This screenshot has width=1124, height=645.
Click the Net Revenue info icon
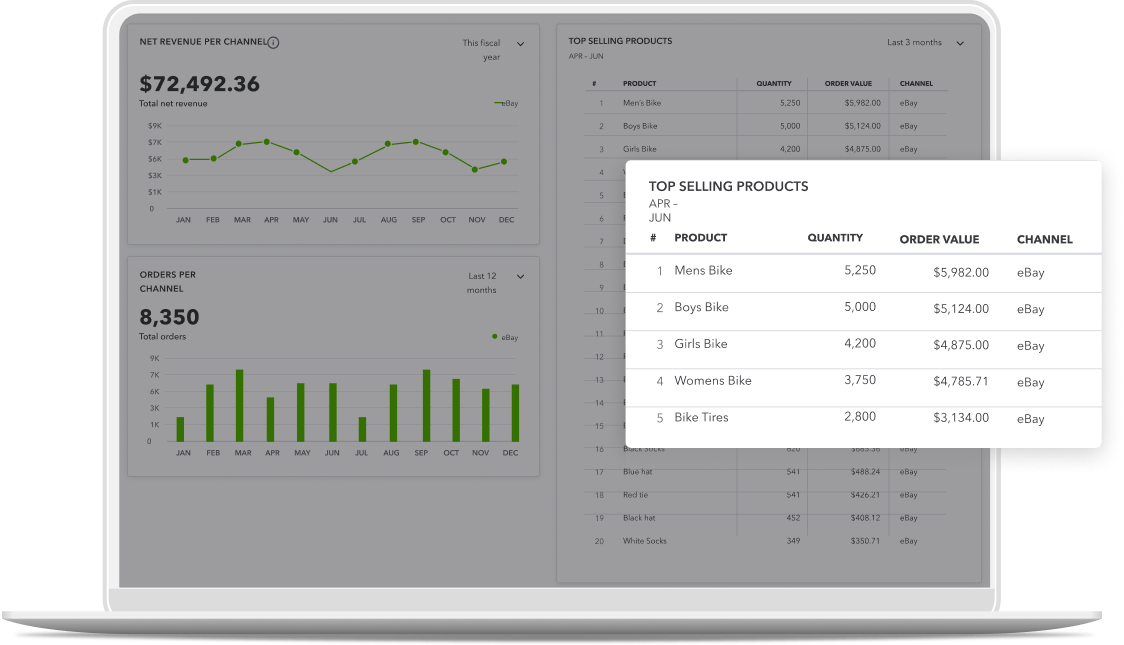point(274,43)
